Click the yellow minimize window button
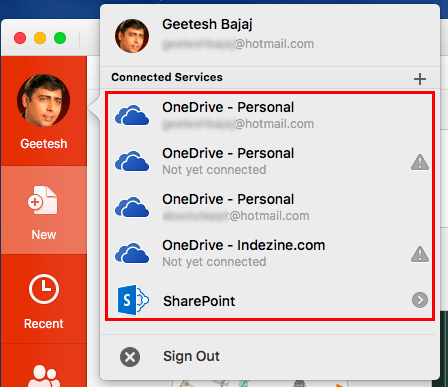This screenshot has height=387, width=448. tap(40, 38)
